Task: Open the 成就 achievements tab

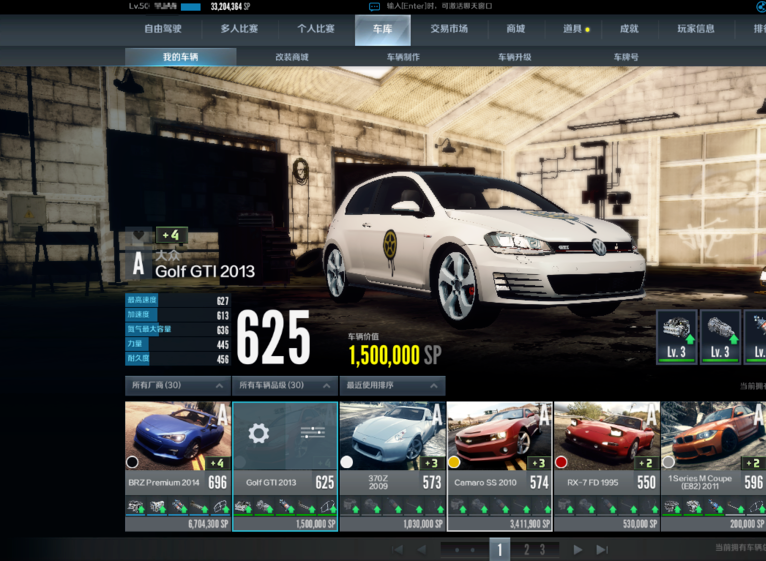Action: 629,29
